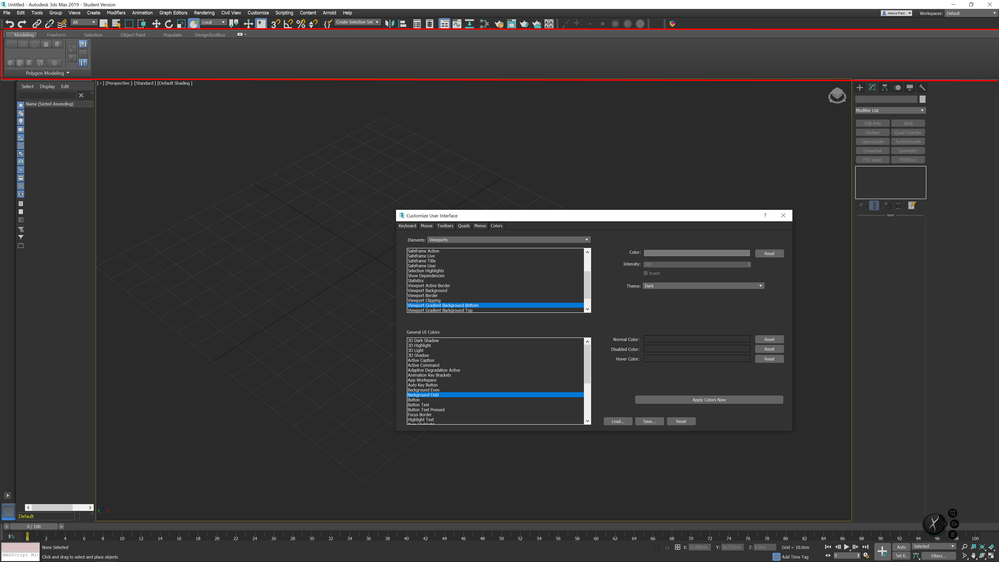Click the Zoom magnifier viewport navigation icon
The height and width of the screenshot is (562, 999).
965,547
